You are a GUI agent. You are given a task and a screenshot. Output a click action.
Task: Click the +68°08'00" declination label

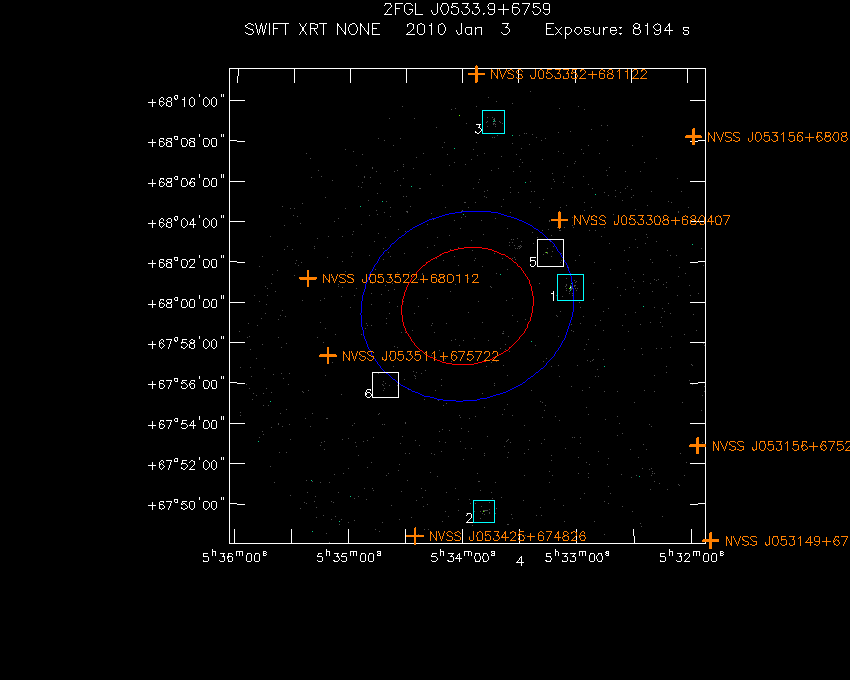186,142
